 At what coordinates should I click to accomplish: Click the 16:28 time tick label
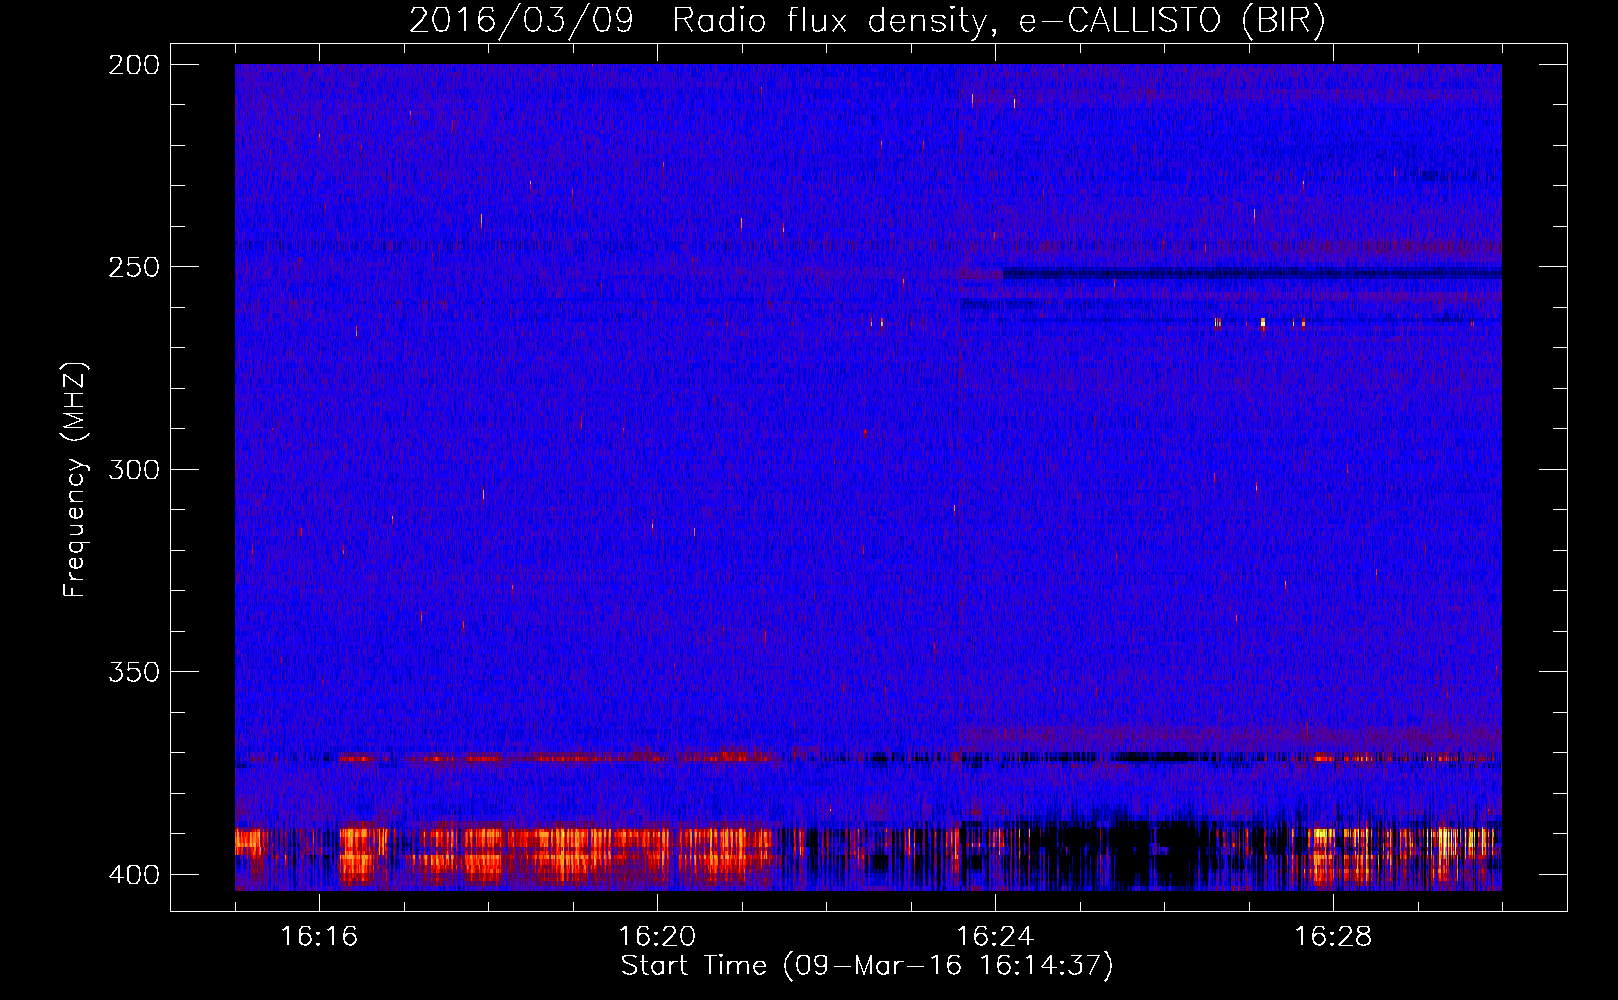1333,937
